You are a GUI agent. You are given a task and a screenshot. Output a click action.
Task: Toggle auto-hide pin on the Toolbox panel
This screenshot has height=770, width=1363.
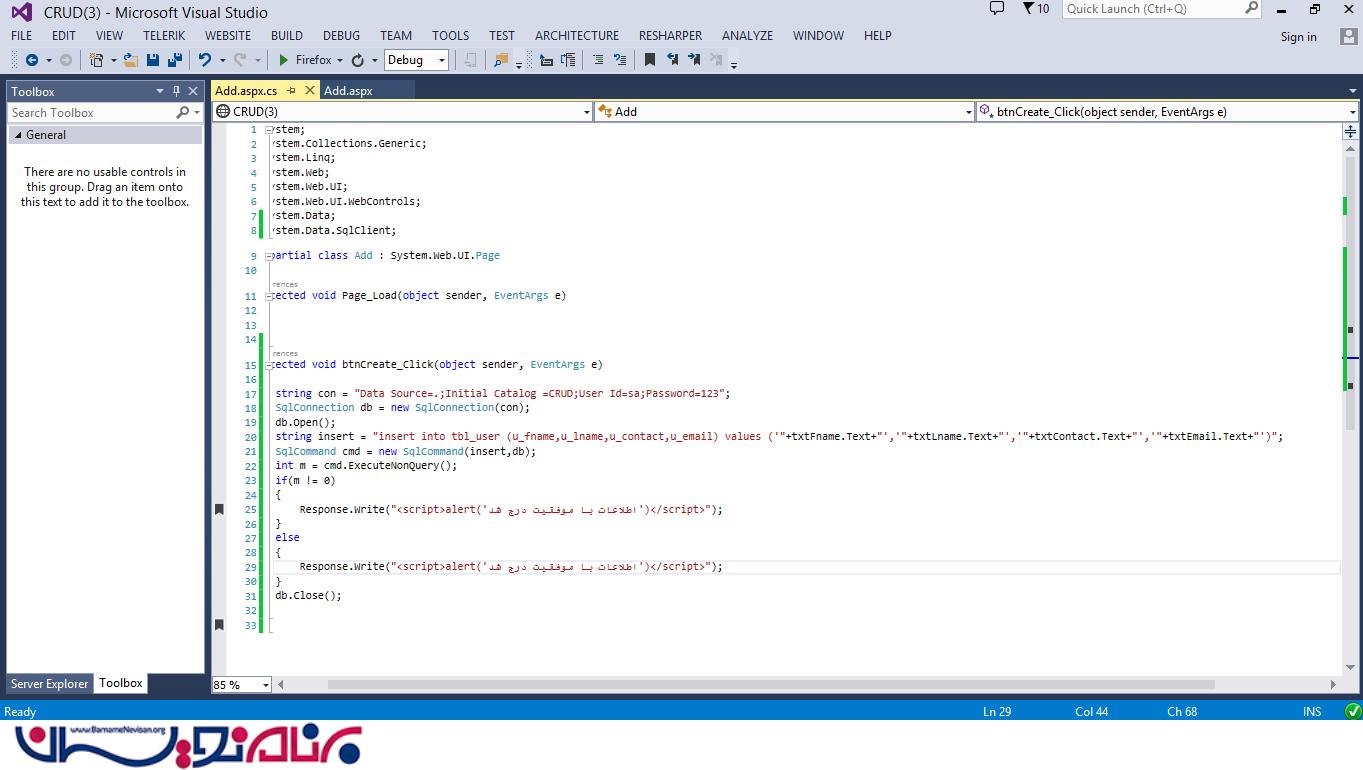tap(177, 91)
